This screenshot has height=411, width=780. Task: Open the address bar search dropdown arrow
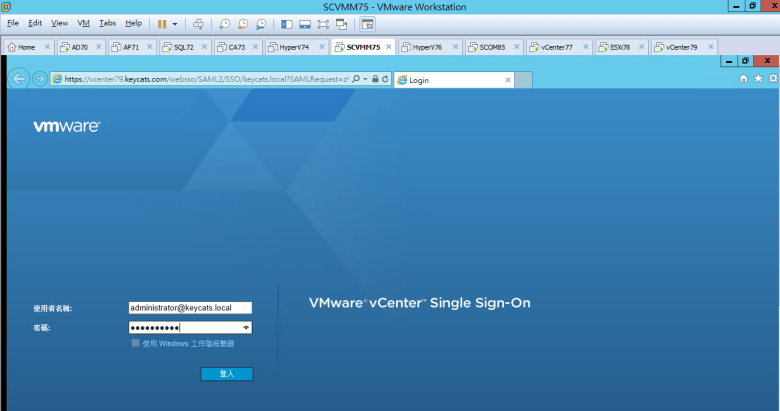point(364,79)
